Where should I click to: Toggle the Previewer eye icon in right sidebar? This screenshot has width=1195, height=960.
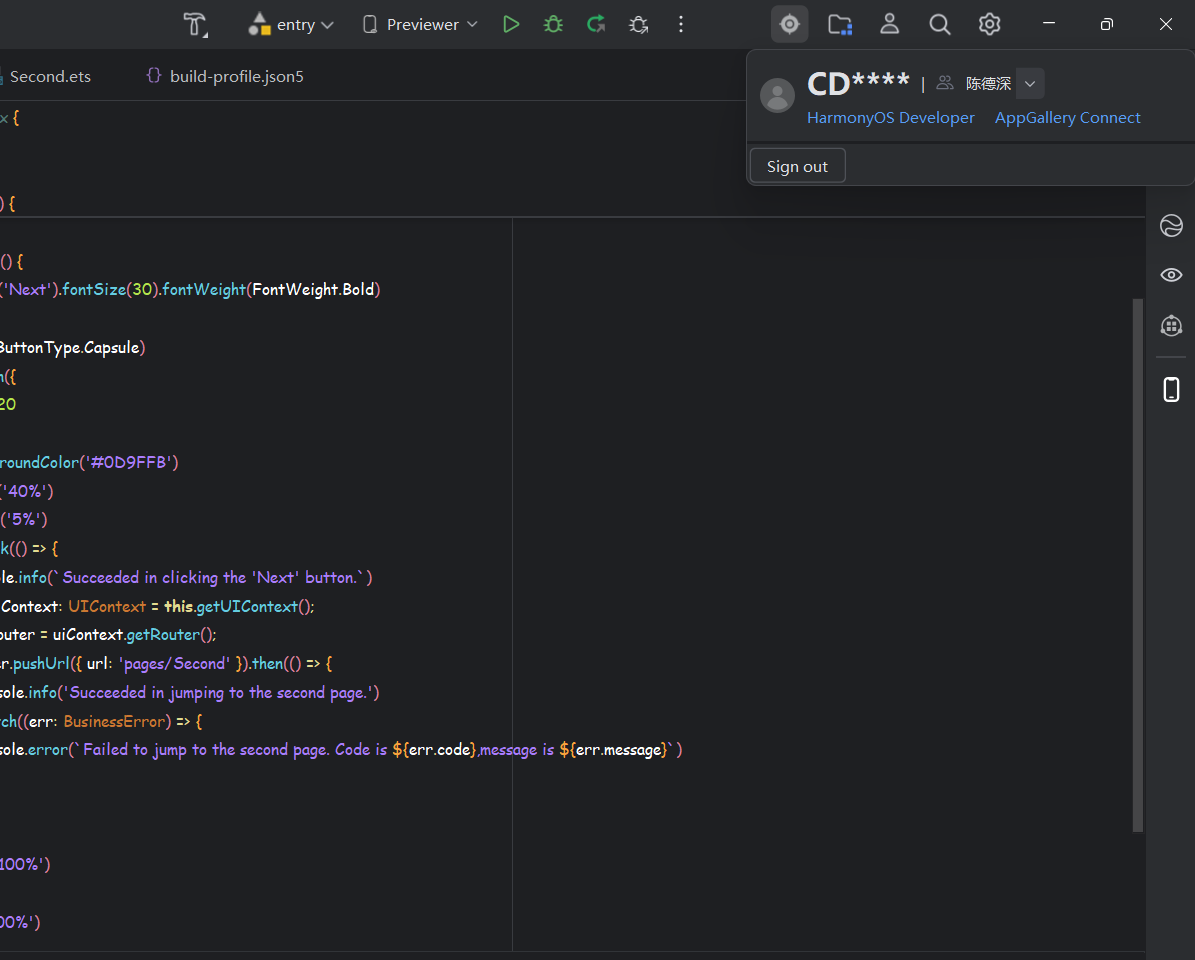point(1171,275)
